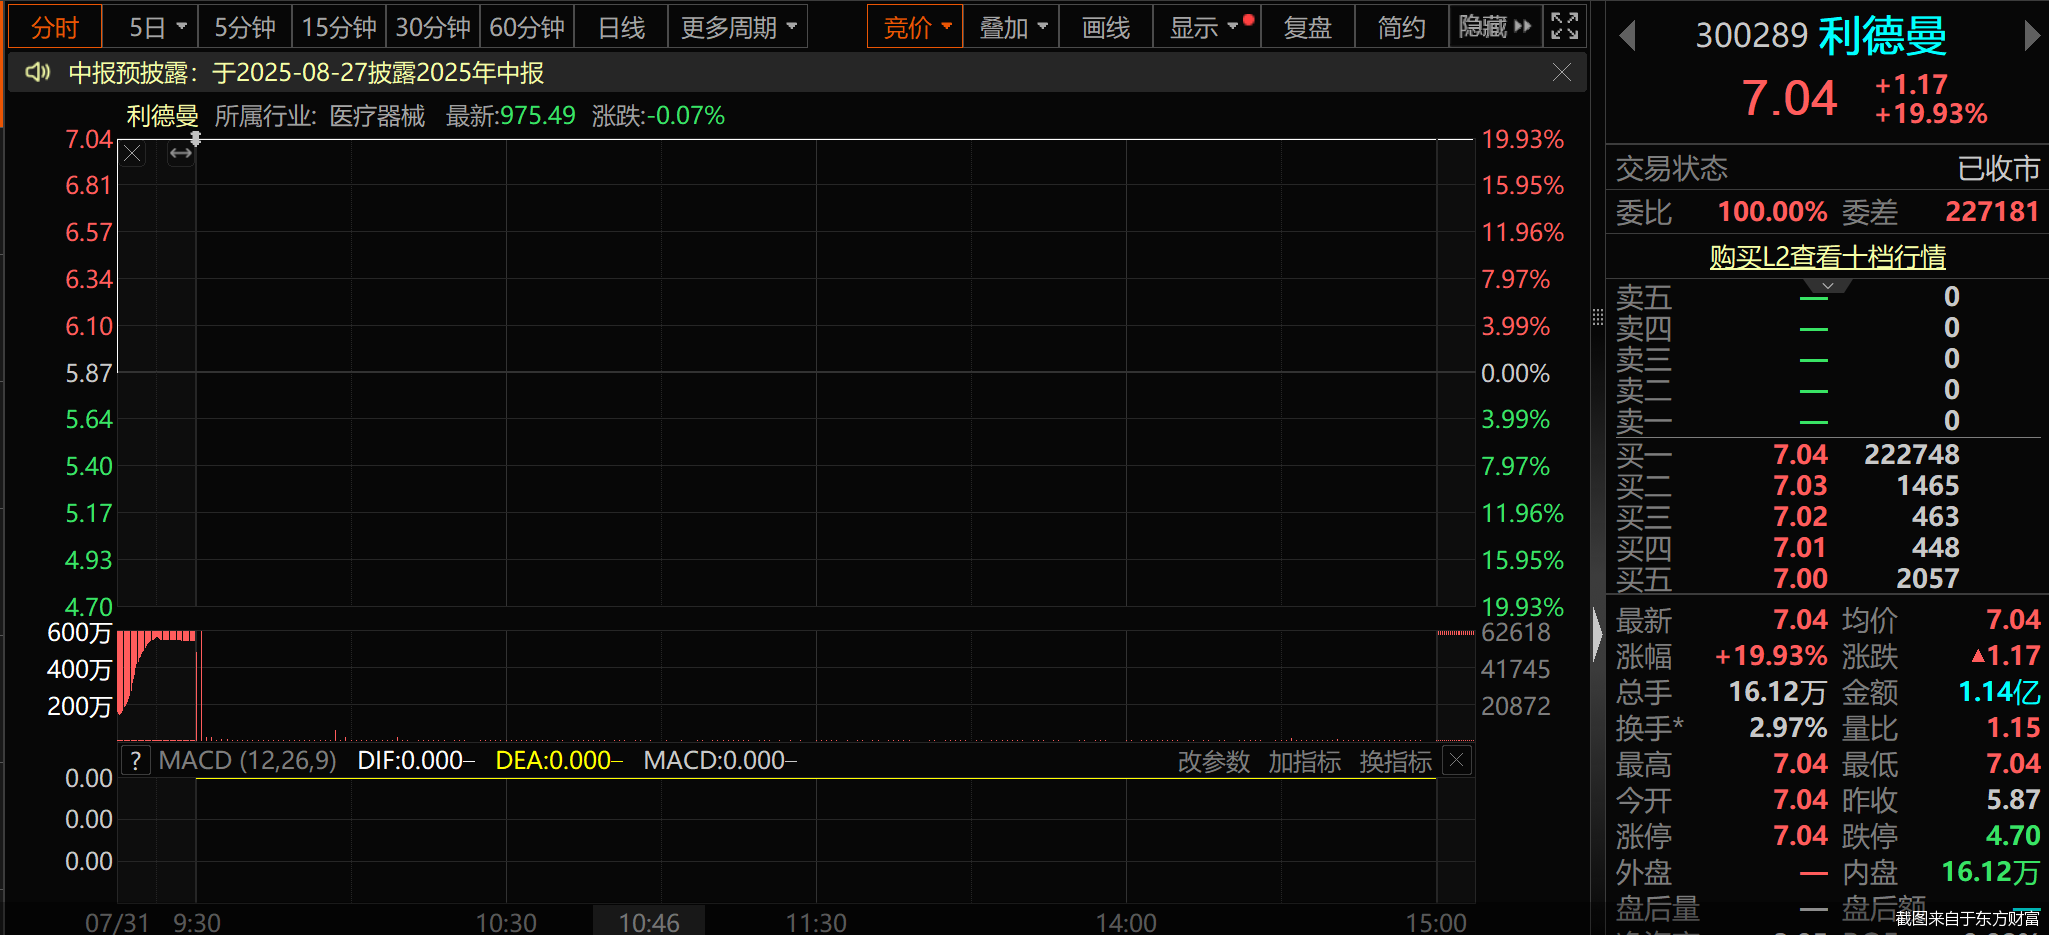Image resolution: width=2049 pixels, height=935 pixels.
Task: Close the 中报预披露 notification bar
Action: [1561, 72]
